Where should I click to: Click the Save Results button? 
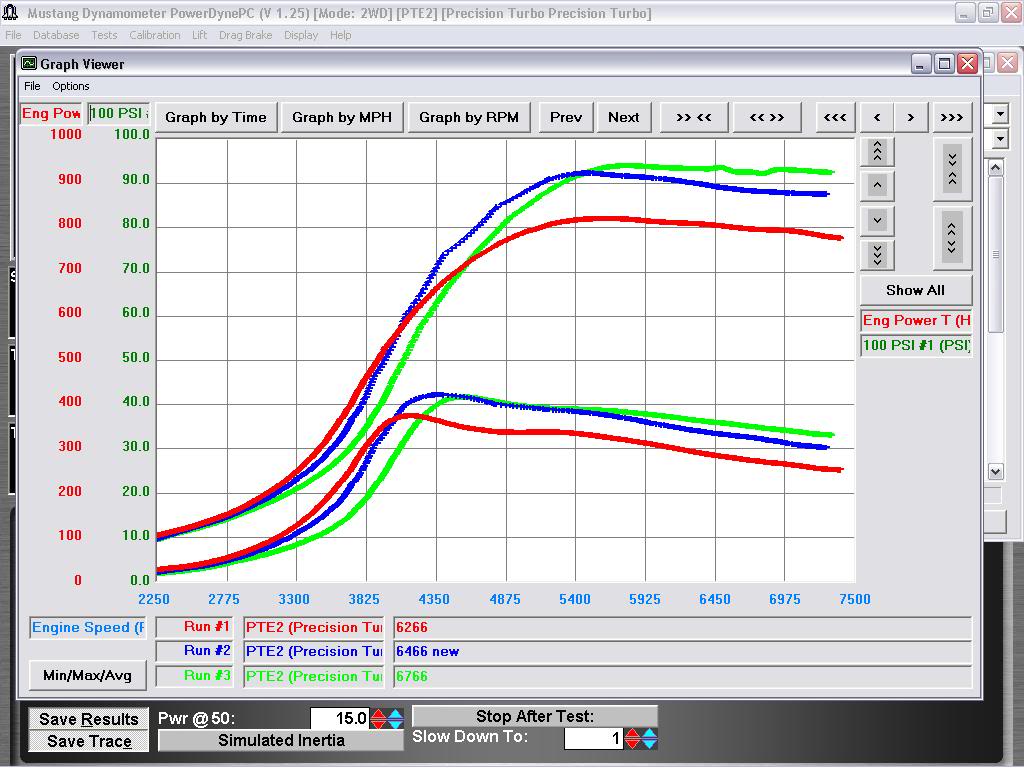(89, 719)
